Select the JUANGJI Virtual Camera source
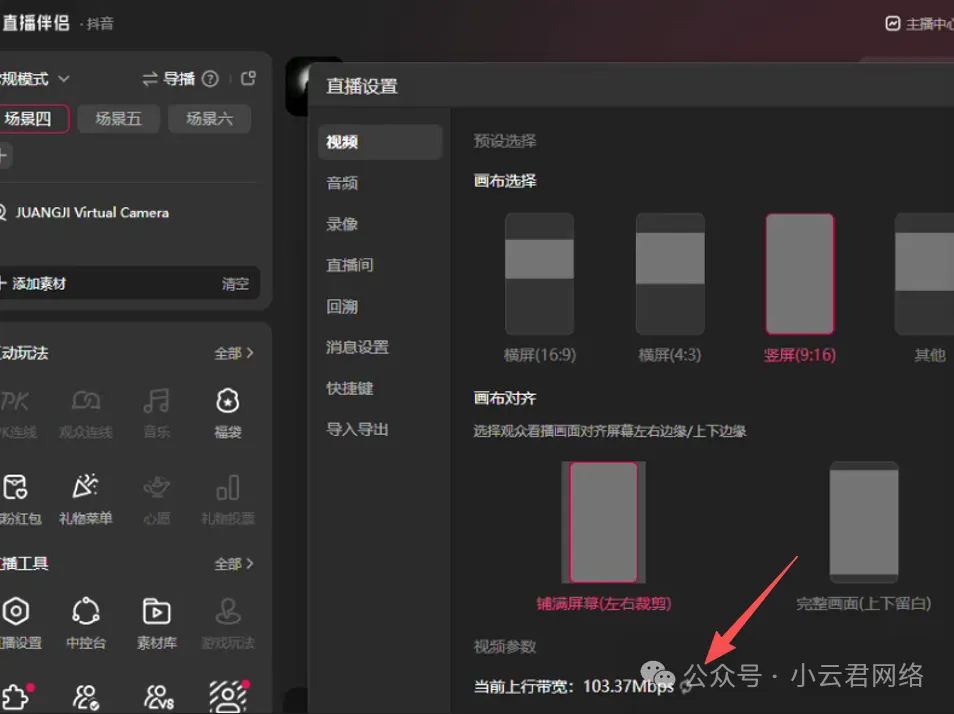Image resolution: width=954 pixels, height=714 pixels. pos(92,213)
